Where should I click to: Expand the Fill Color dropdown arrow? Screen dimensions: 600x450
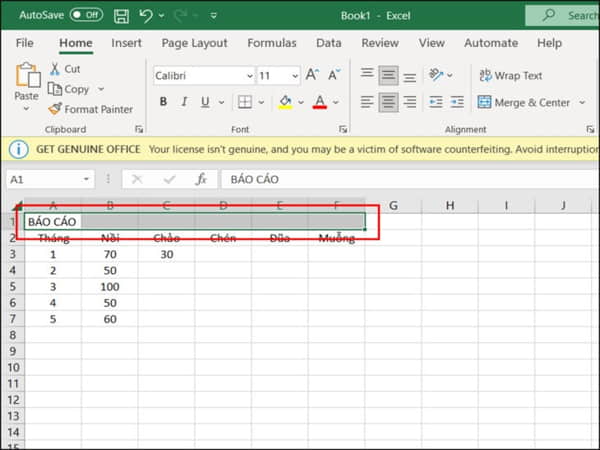301,102
